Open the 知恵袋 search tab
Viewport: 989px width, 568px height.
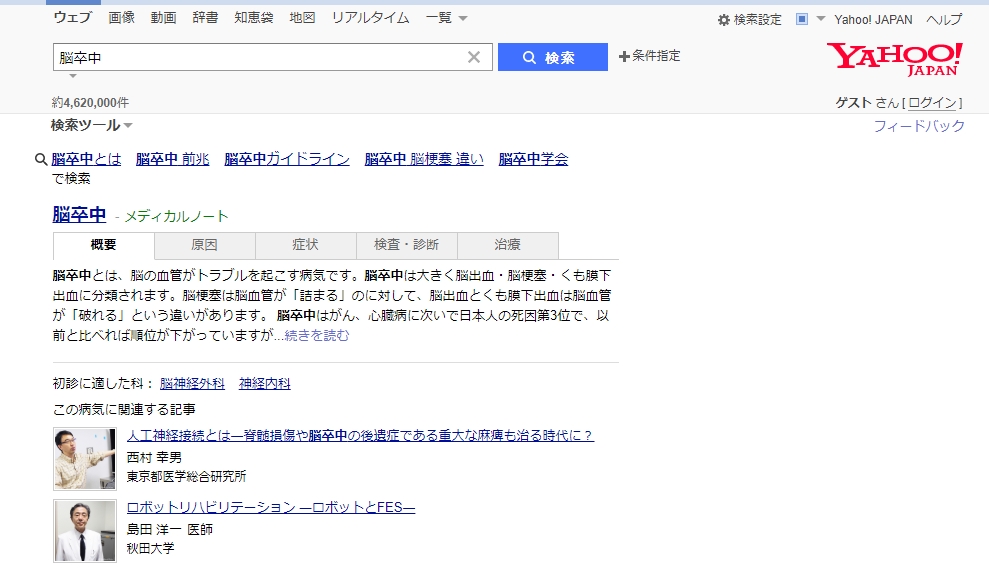coord(254,18)
